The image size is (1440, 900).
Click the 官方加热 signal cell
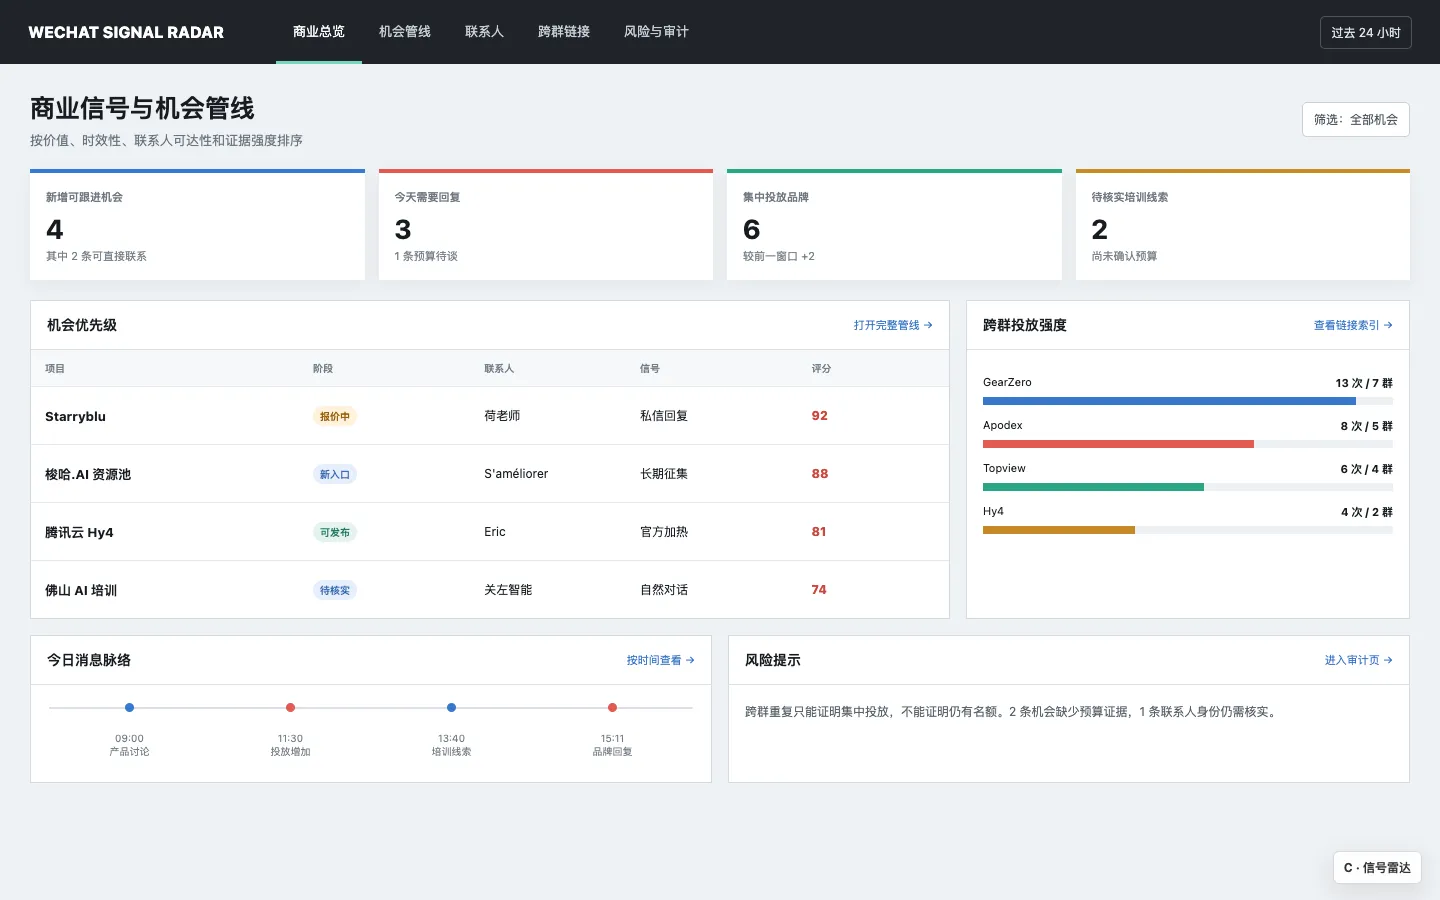click(664, 532)
